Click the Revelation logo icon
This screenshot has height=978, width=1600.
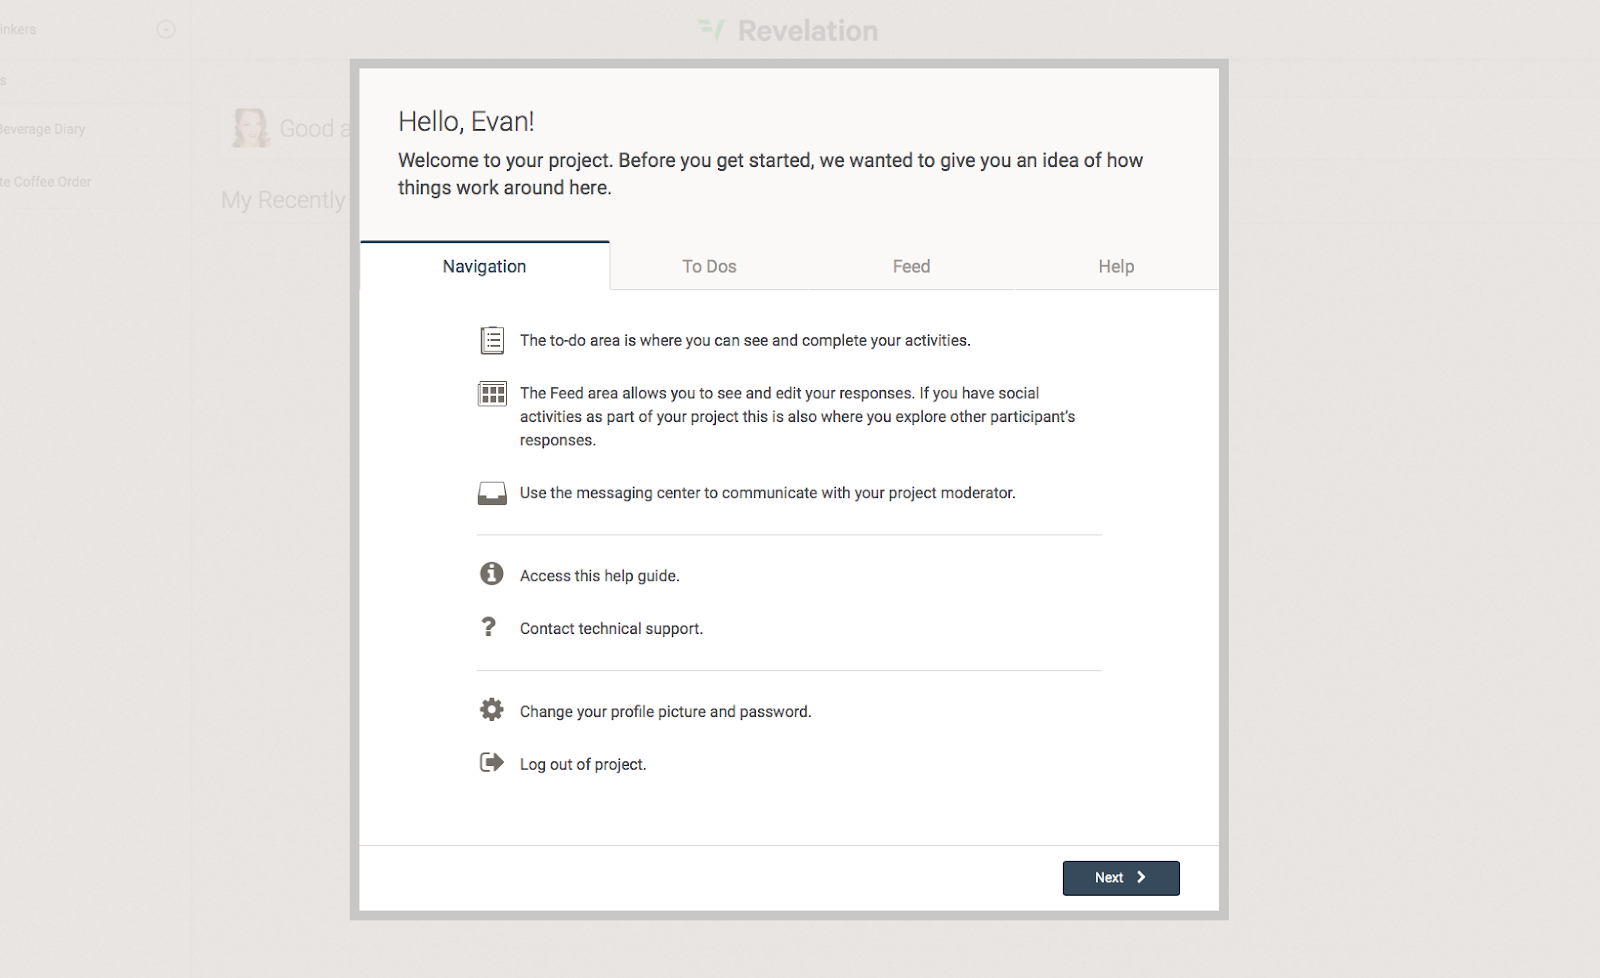click(711, 30)
